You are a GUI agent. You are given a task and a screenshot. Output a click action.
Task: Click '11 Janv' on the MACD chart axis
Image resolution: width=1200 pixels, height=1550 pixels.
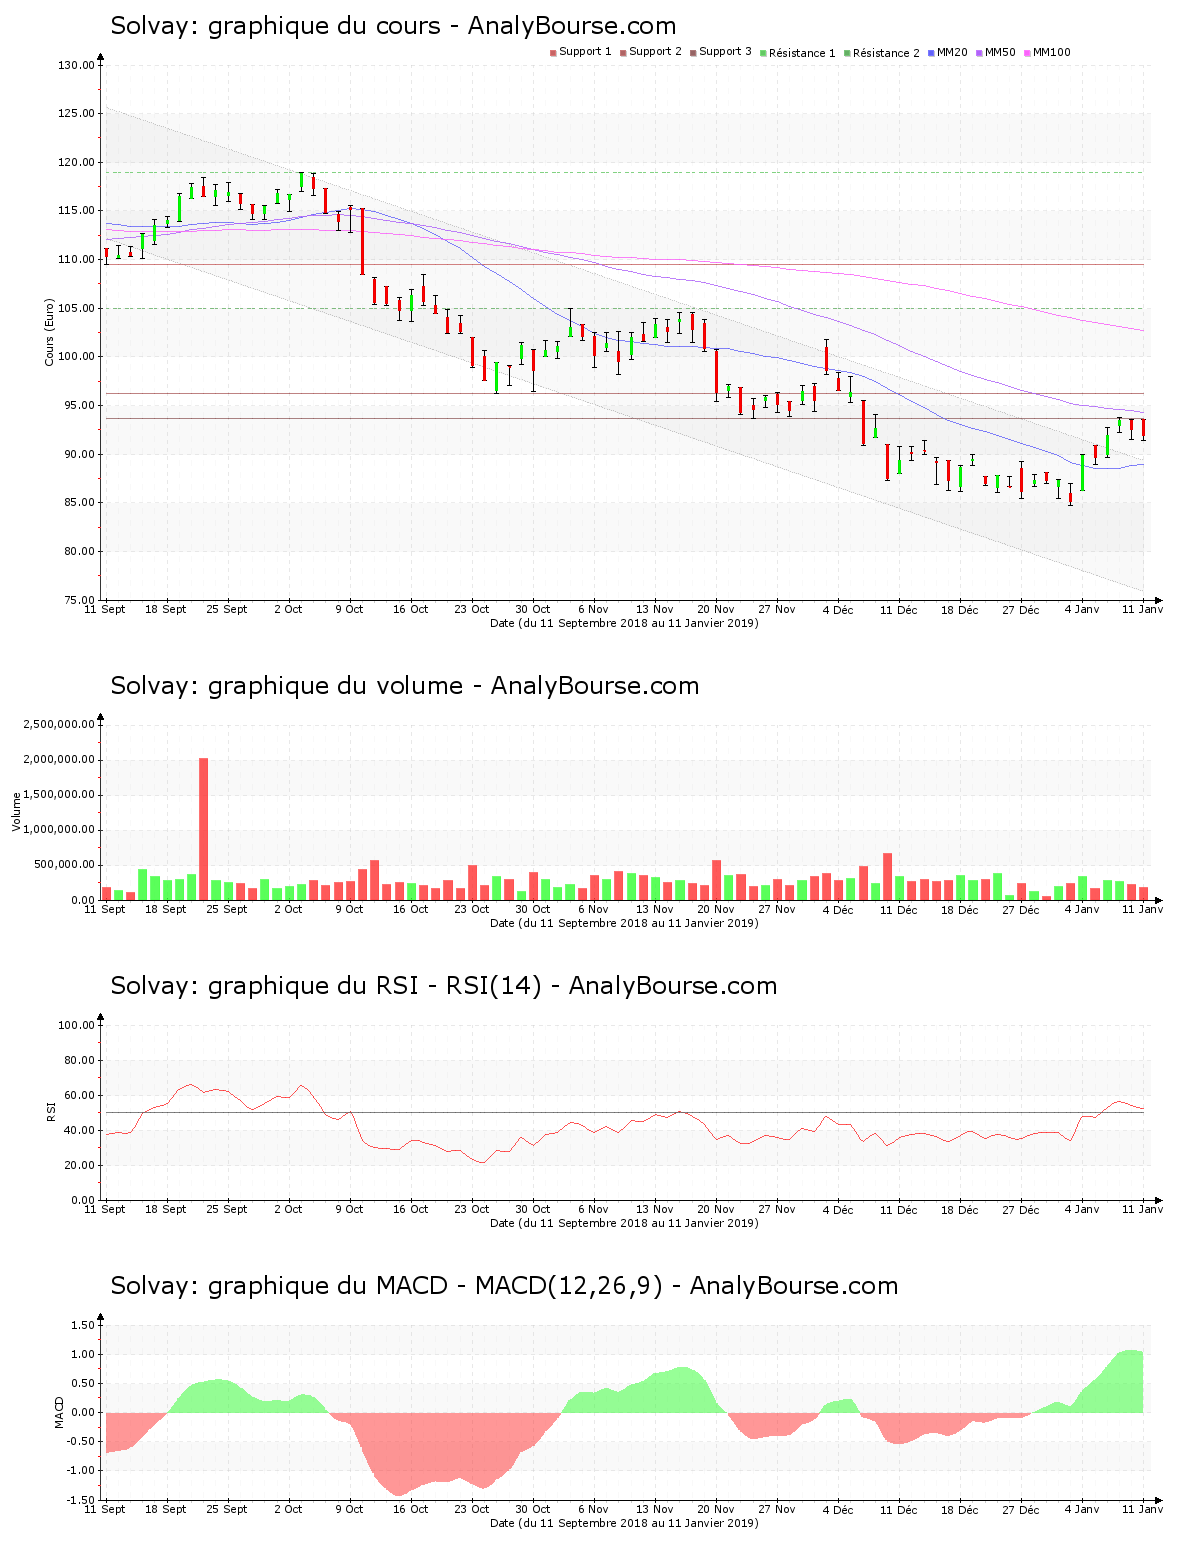pos(1143,1509)
